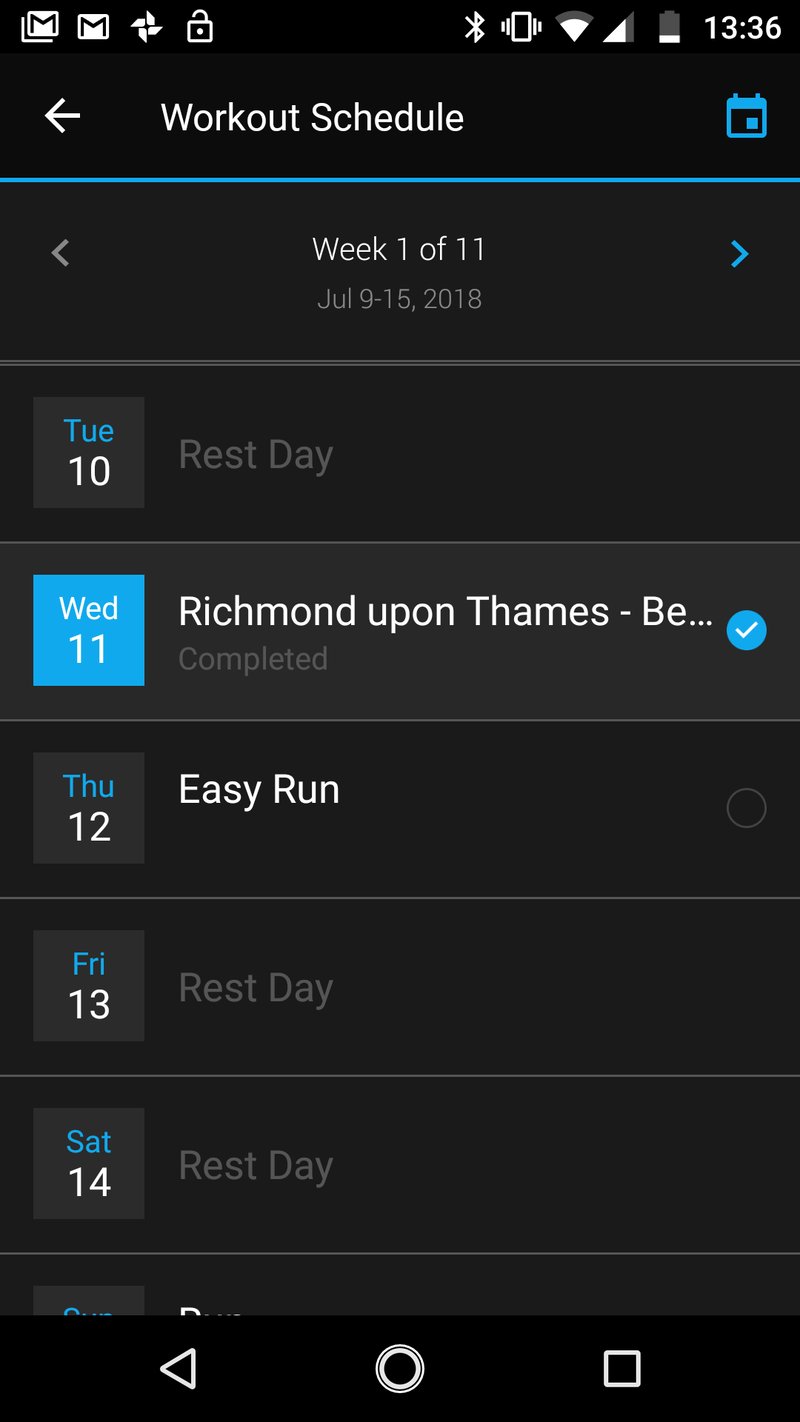Go to previous week chevron

pyautogui.click(x=61, y=254)
